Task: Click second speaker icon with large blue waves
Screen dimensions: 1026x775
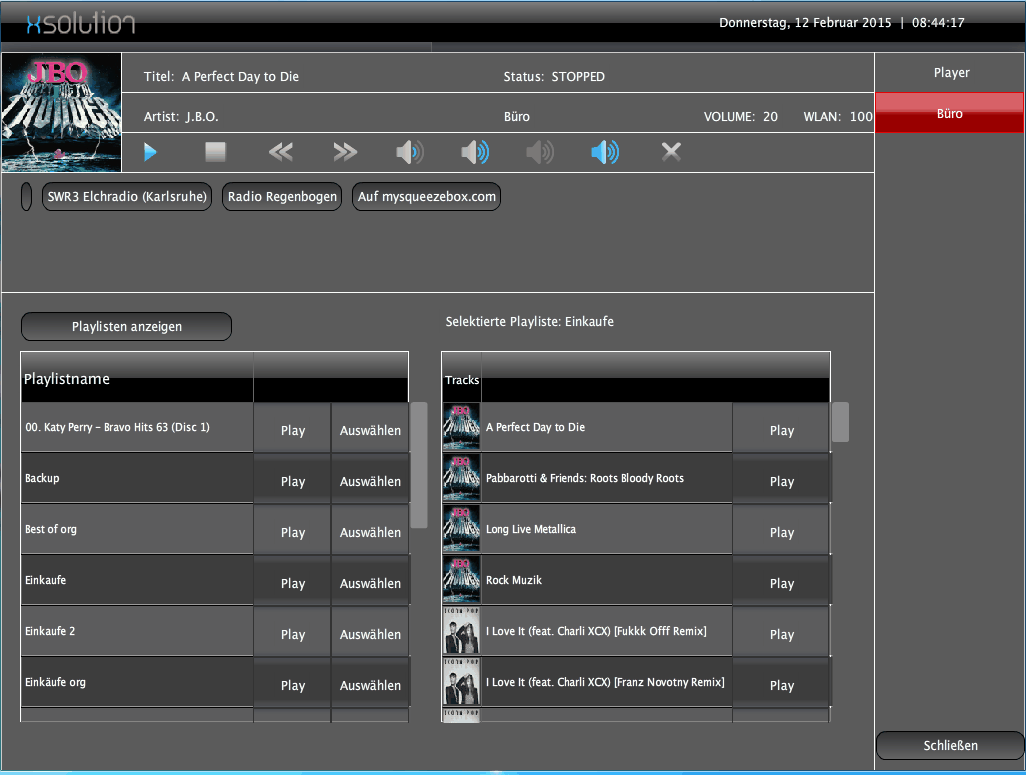Action: (x=474, y=152)
